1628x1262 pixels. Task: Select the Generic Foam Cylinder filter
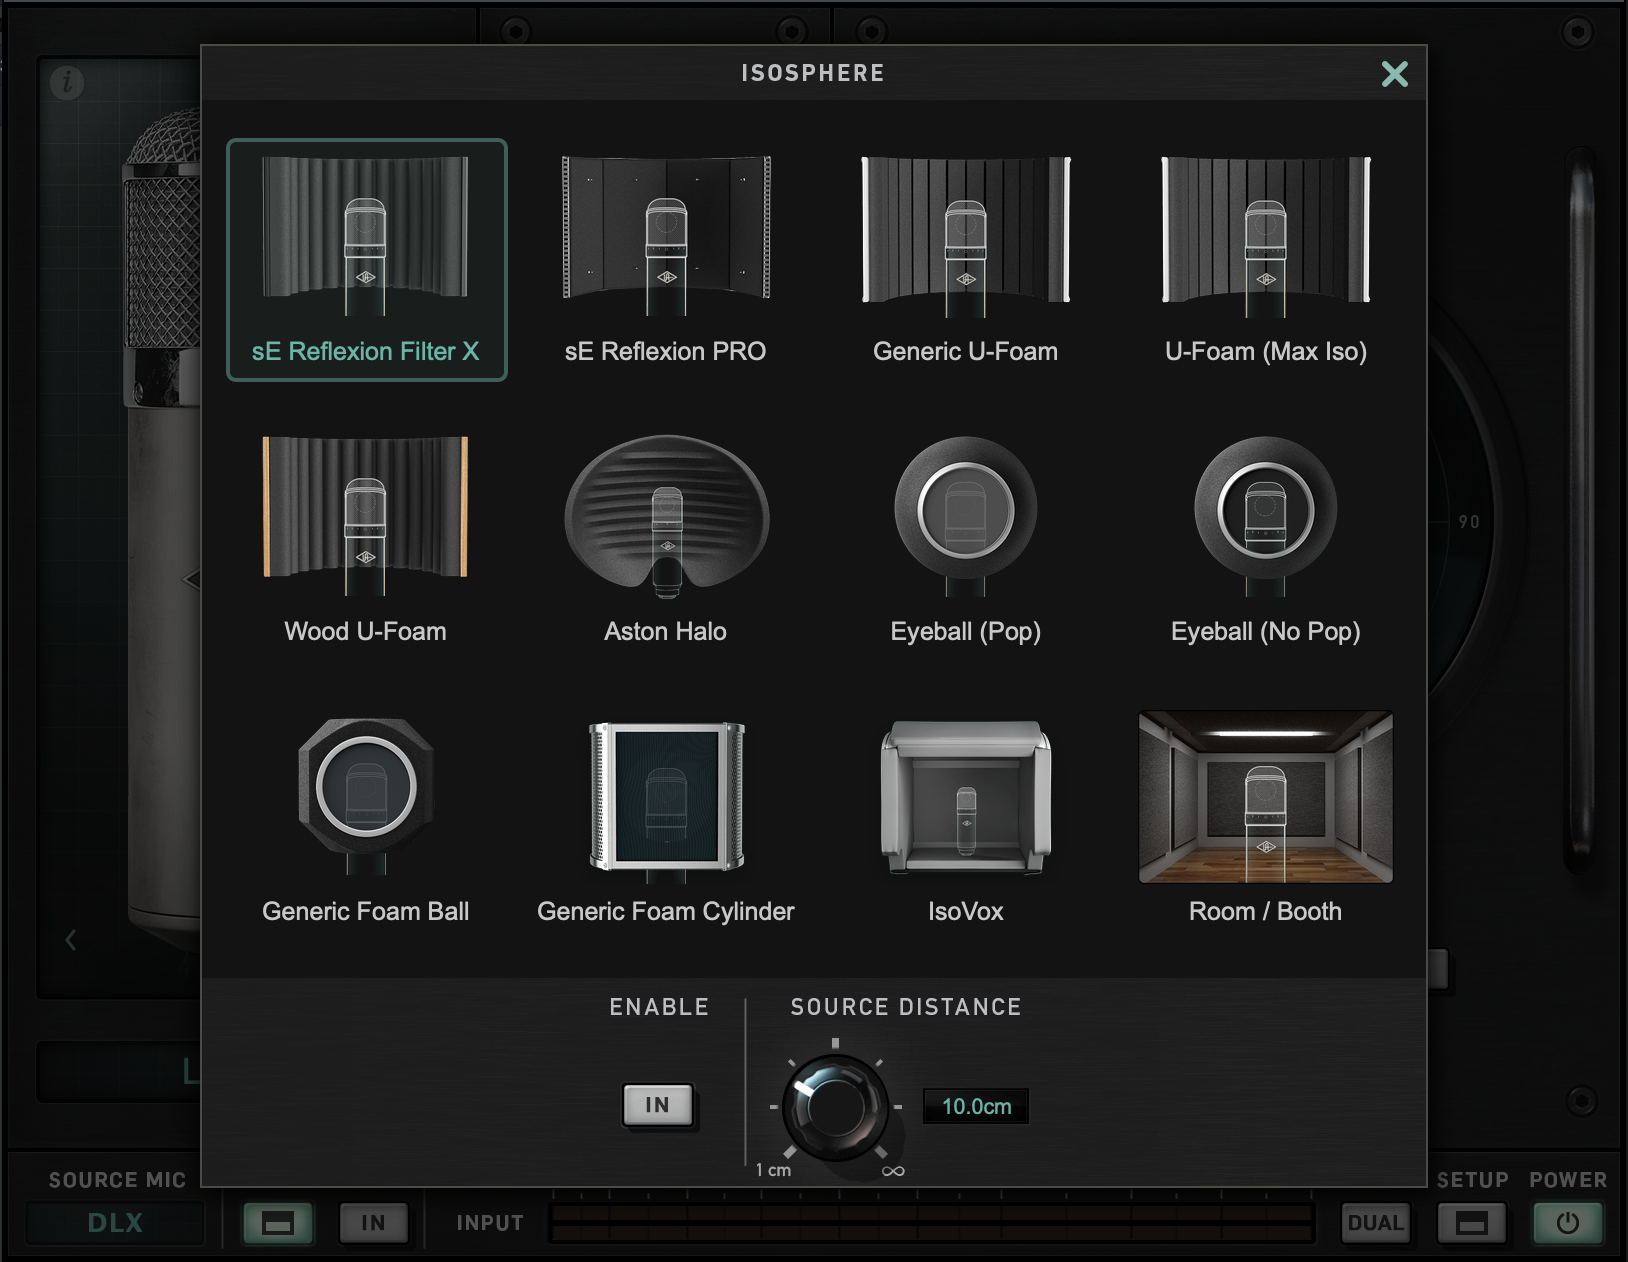click(x=666, y=820)
